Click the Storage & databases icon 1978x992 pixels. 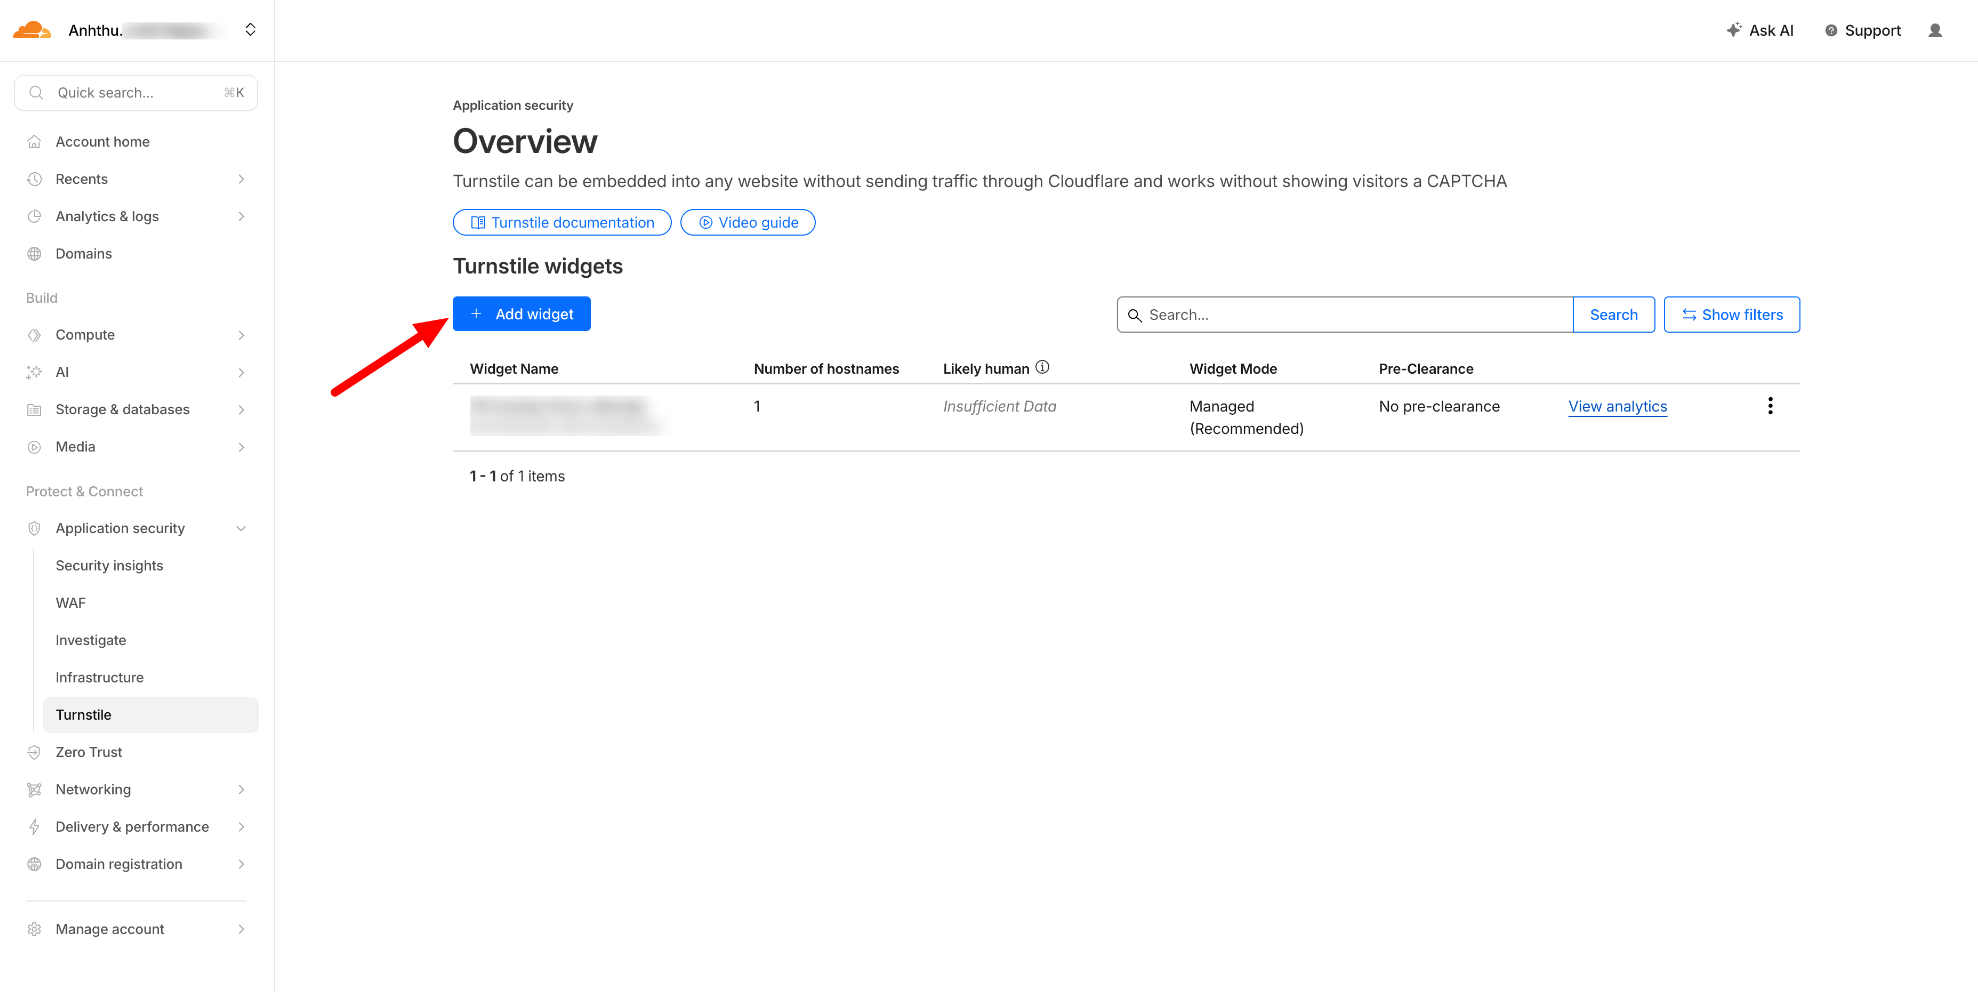tap(34, 410)
